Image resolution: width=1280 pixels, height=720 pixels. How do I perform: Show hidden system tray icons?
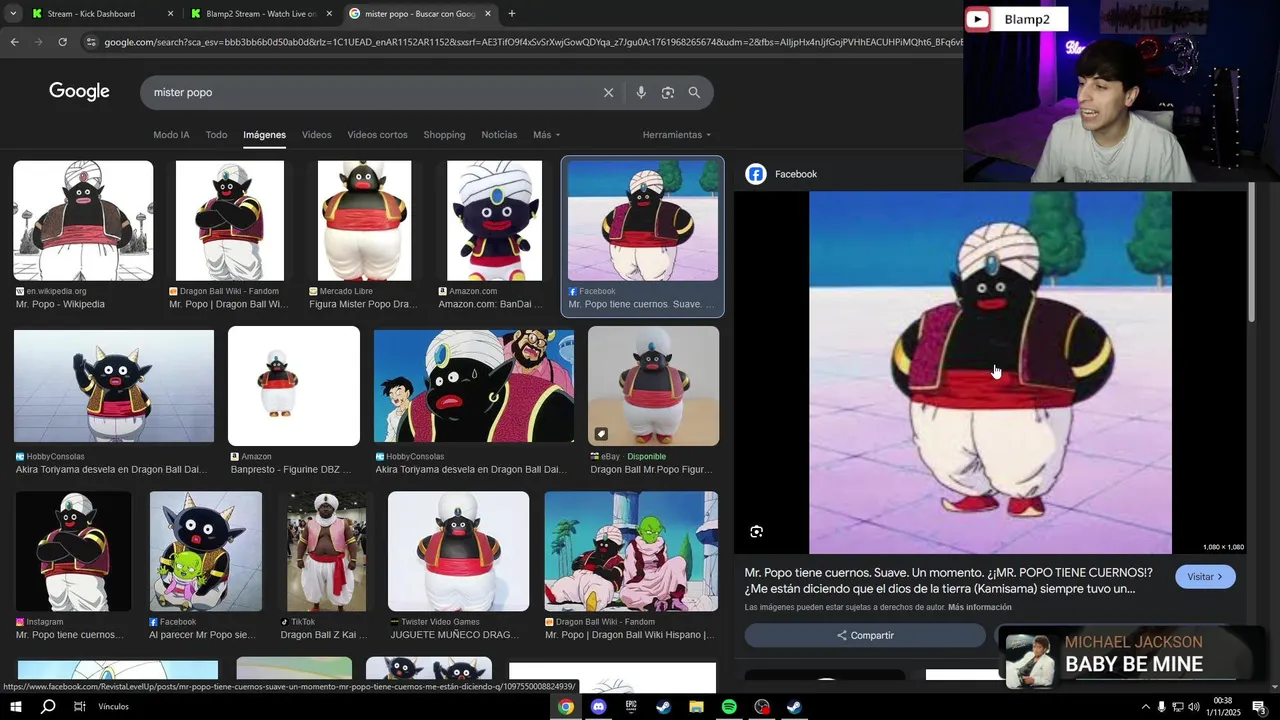coord(1145,707)
